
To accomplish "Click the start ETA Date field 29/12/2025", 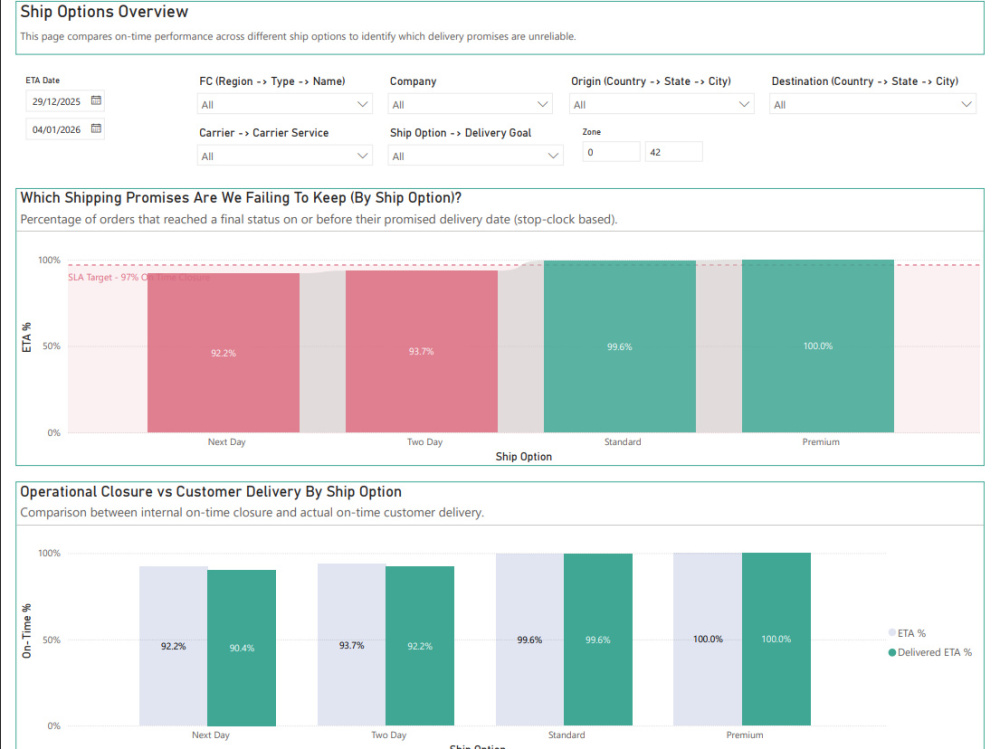I will 64,101.
